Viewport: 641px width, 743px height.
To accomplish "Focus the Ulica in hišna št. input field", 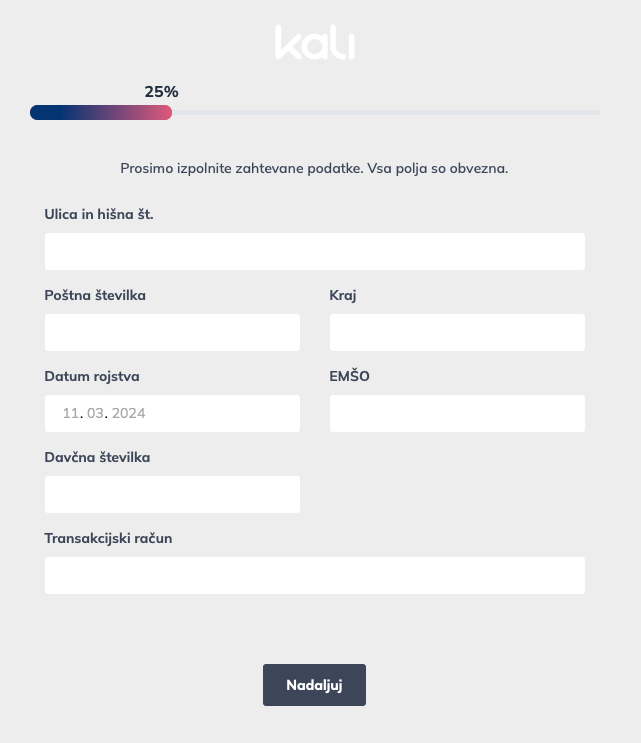I will (x=314, y=252).
